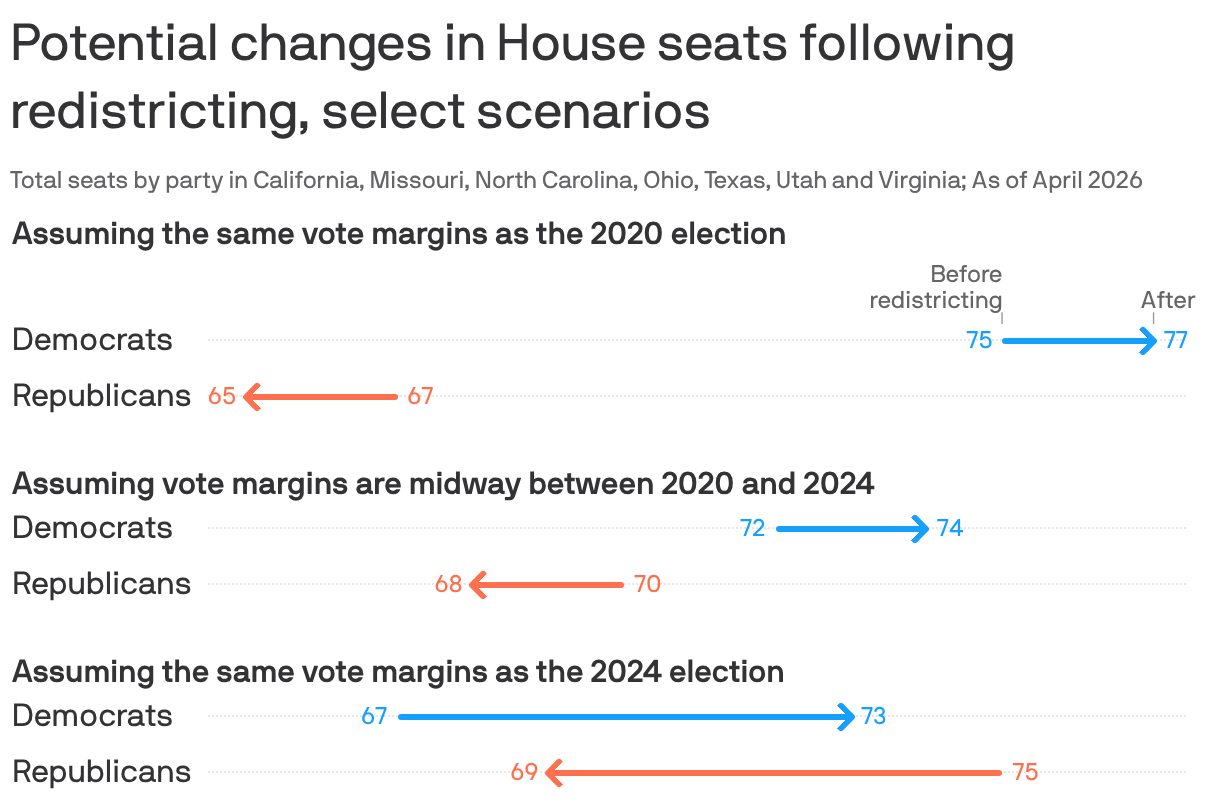The width and height of the screenshot is (1220, 804).
Task: Click the blue arrowhead pointing at 77
Action: tap(1150, 341)
